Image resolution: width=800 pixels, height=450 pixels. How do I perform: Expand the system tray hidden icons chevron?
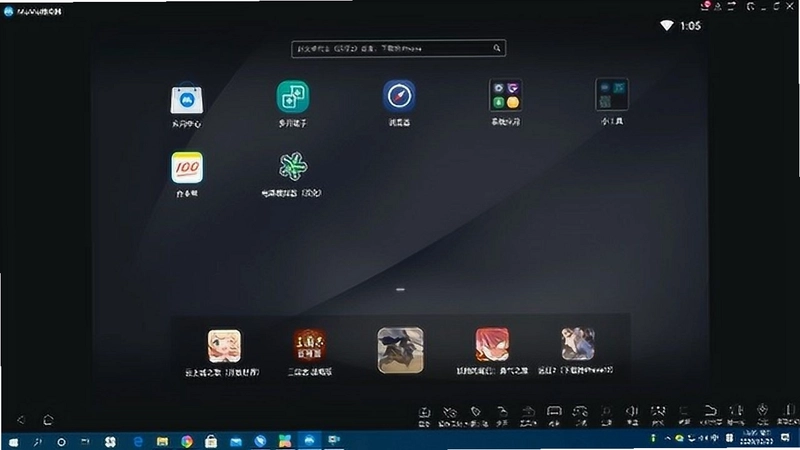pyautogui.click(x=667, y=438)
